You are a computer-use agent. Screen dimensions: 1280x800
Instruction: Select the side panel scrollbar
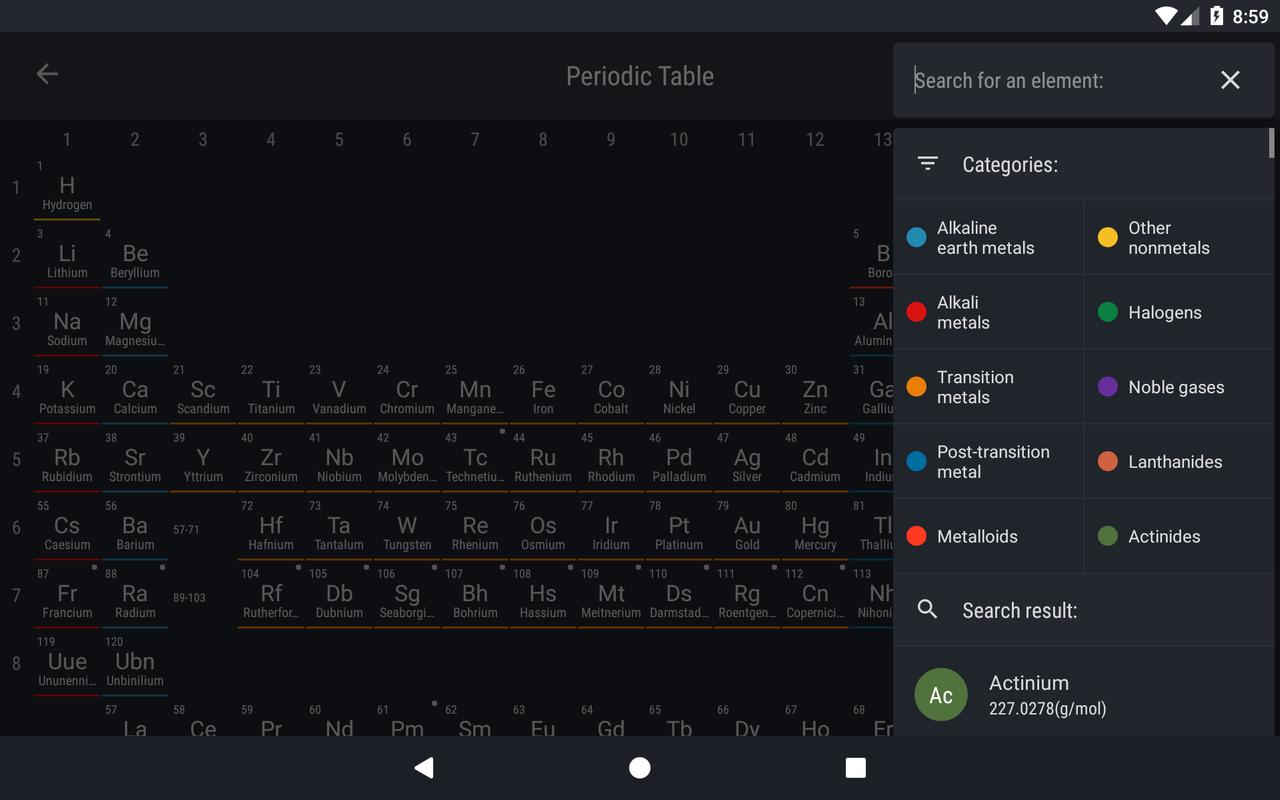(x=1271, y=143)
